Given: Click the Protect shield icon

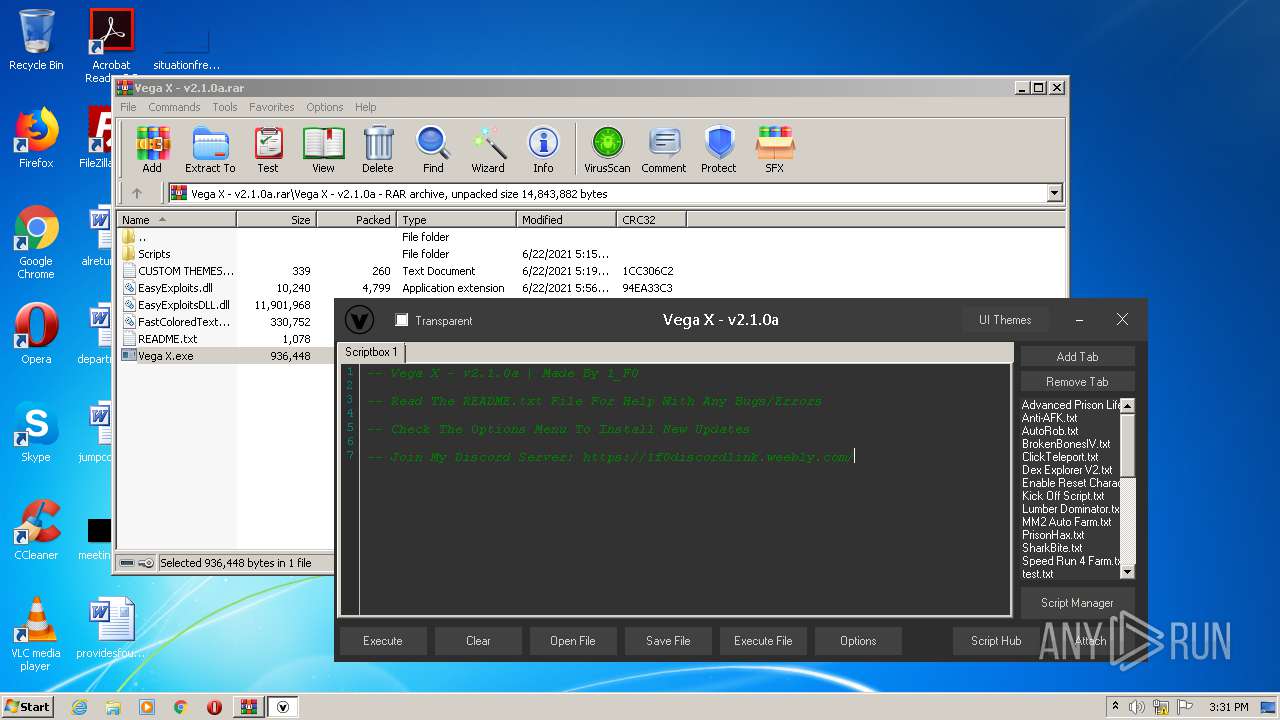Looking at the screenshot, I should [719, 150].
